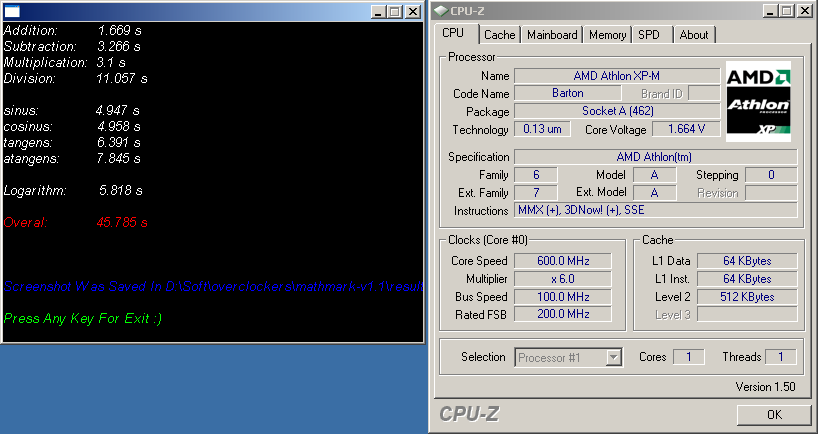Click the Rated FSB value 200.0 MHz
This screenshot has width=818, height=434.
[x=563, y=315]
